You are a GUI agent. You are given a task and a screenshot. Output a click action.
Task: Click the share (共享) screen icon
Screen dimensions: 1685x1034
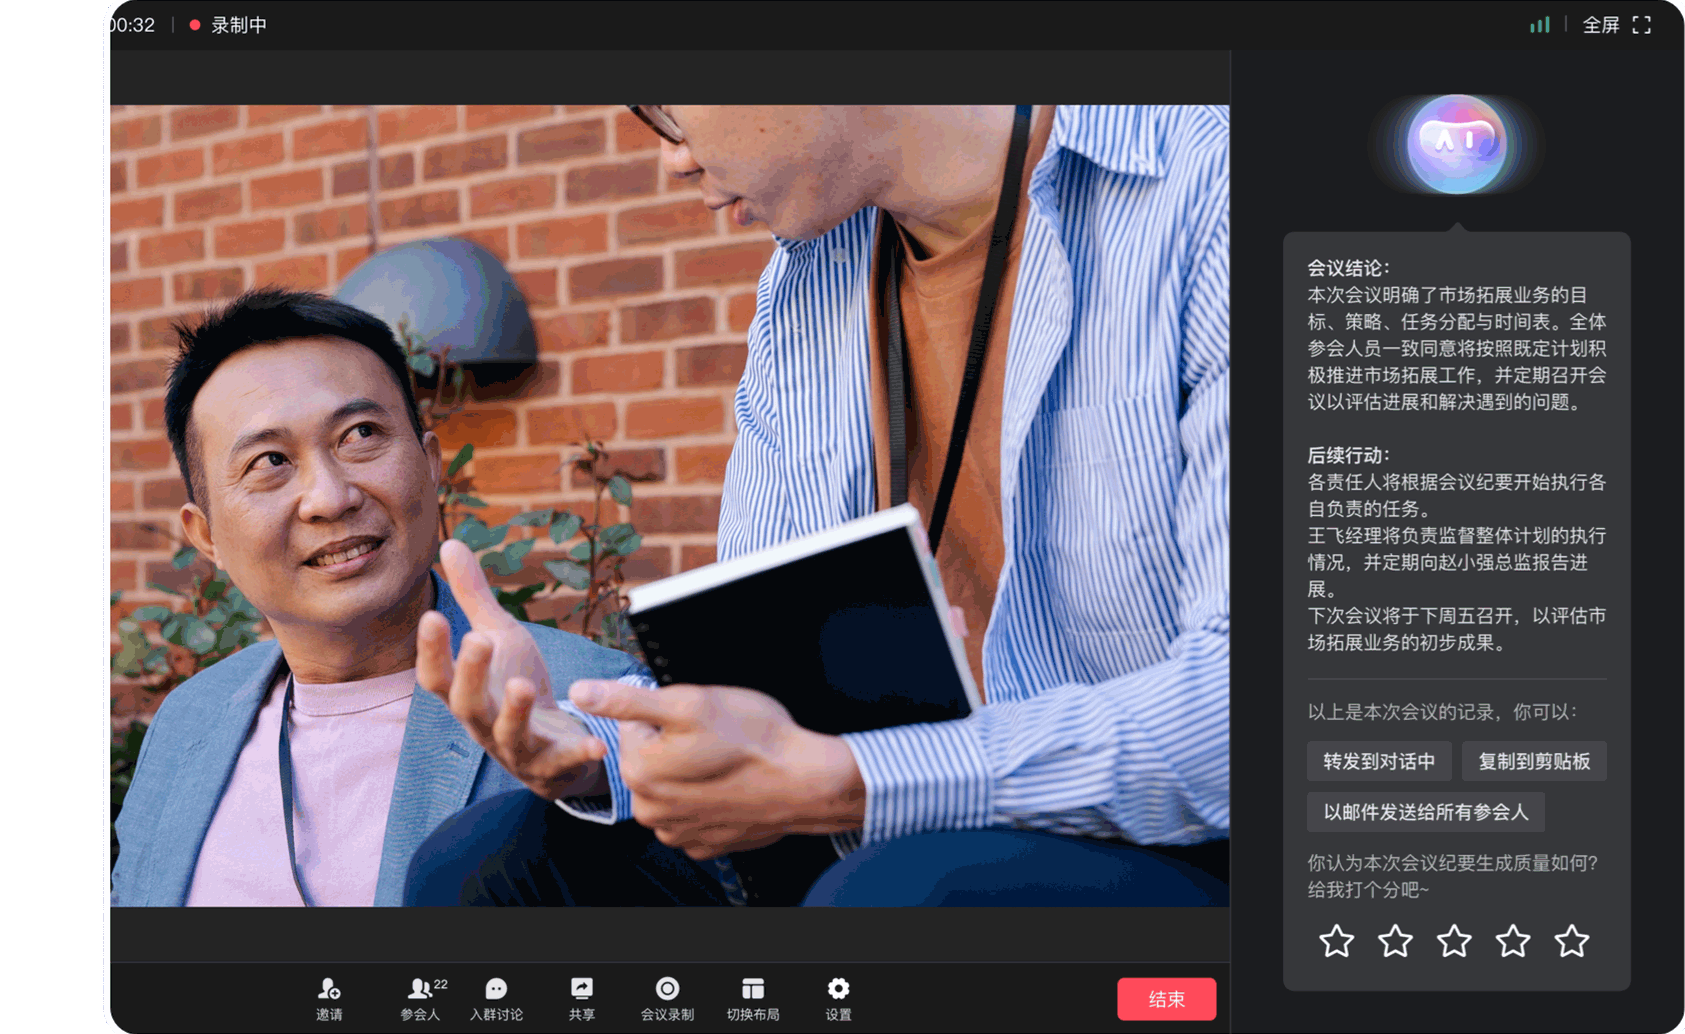click(x=581, y=998)
